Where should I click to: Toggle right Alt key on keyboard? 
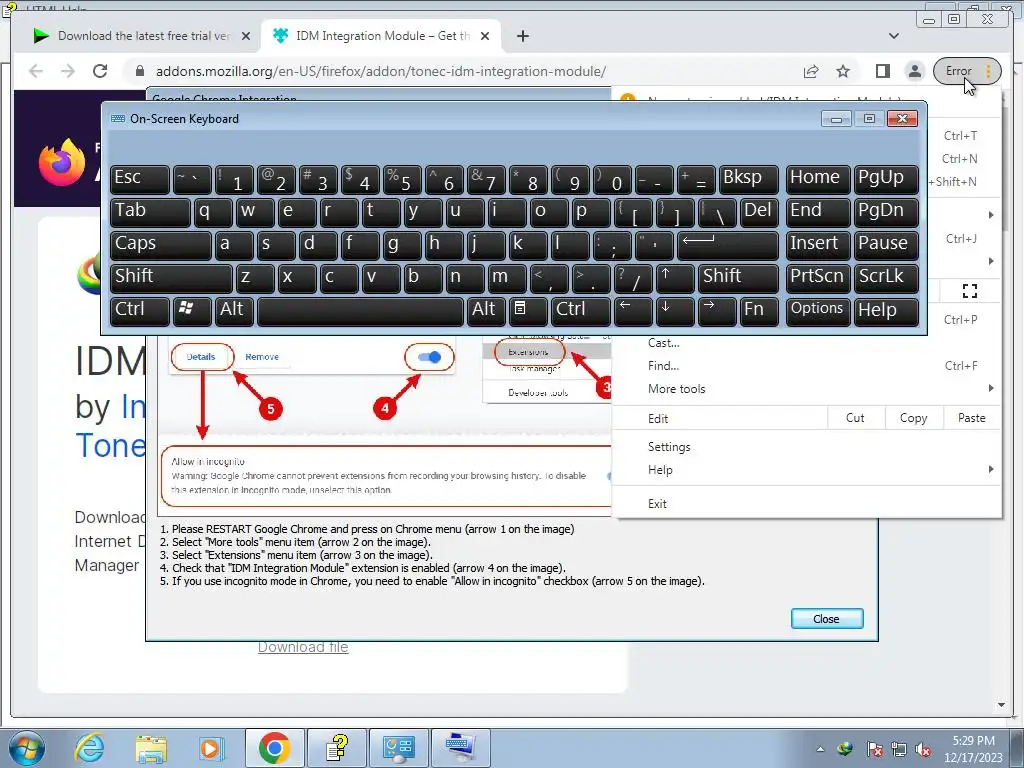pyautogui.click(x=485, y=310)
